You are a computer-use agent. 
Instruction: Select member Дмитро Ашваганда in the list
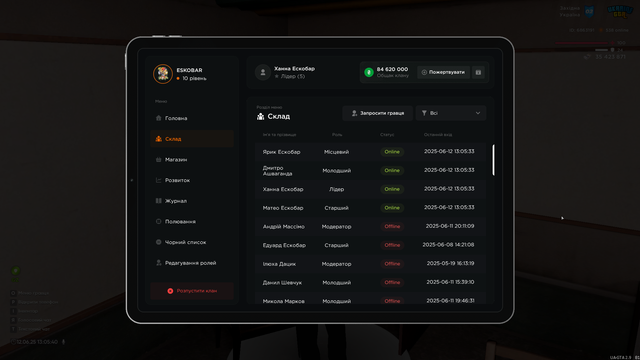278,171
